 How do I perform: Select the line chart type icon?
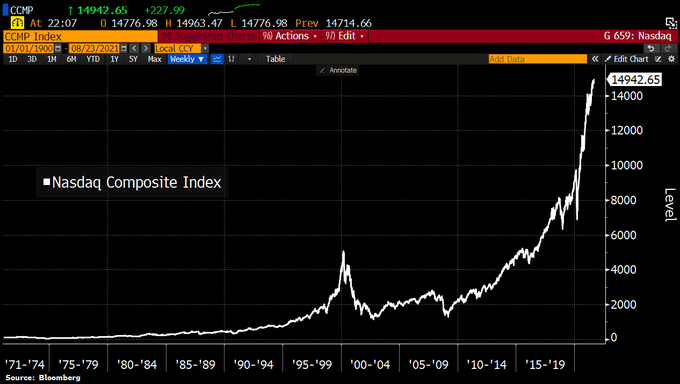[x=217, y=59]
